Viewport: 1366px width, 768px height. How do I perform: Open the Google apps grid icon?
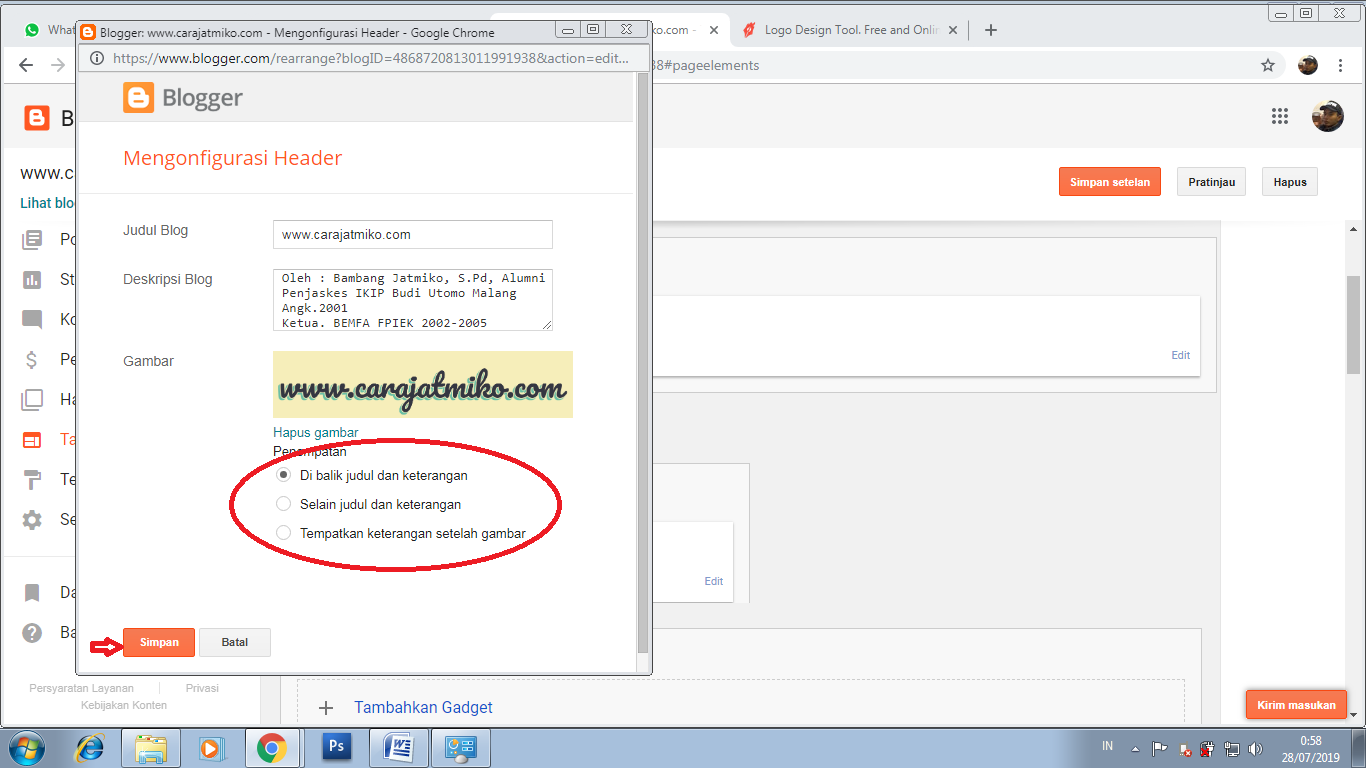click(1280, 116)
